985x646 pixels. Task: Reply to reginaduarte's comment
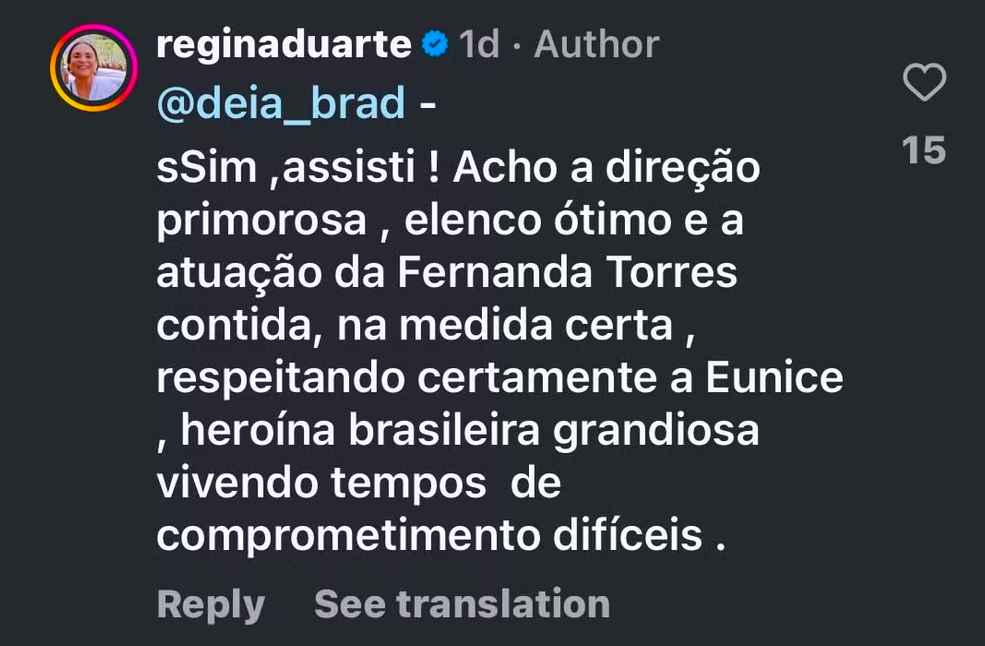click(x=210, y=604)
